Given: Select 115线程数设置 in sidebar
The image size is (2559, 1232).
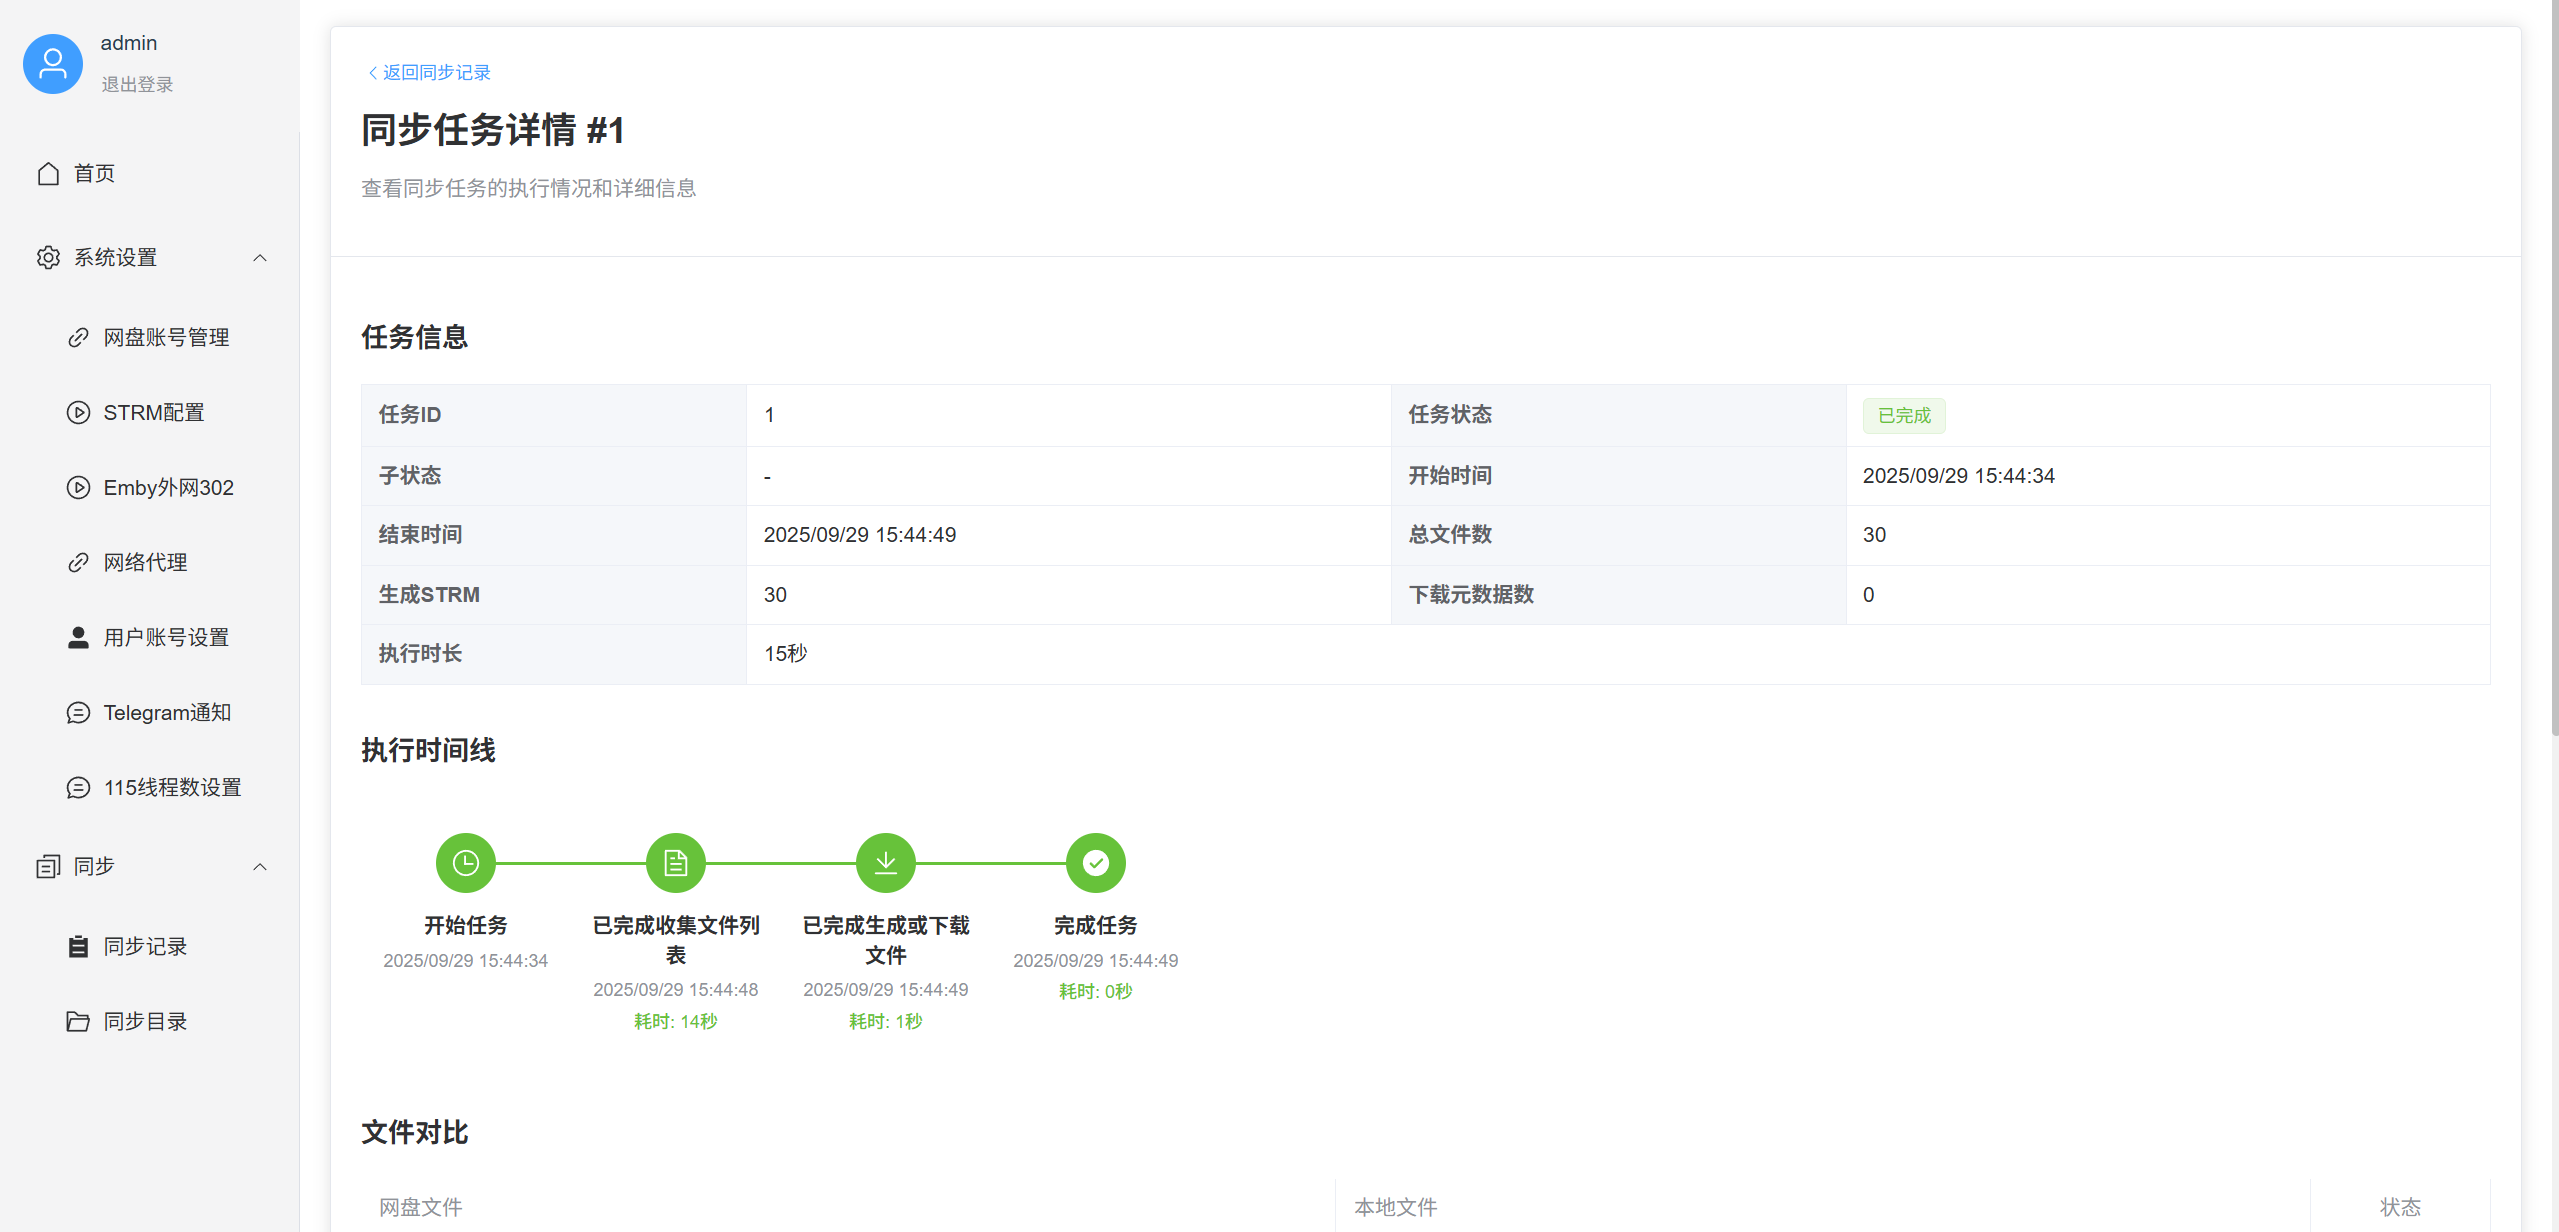Looking at the screenshot, I should 172,788.
